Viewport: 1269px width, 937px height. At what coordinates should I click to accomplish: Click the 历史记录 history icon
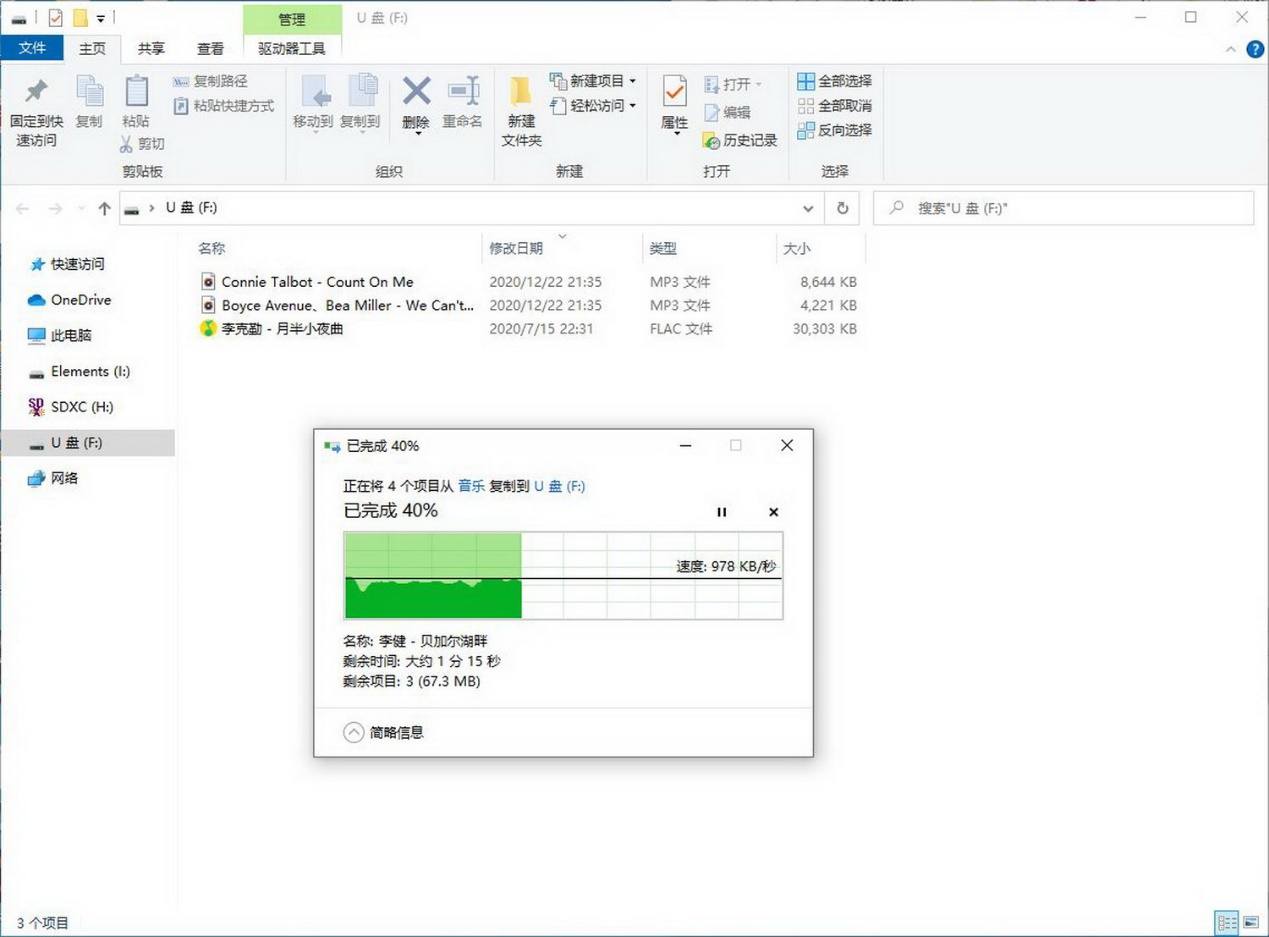tap(711, 141)
